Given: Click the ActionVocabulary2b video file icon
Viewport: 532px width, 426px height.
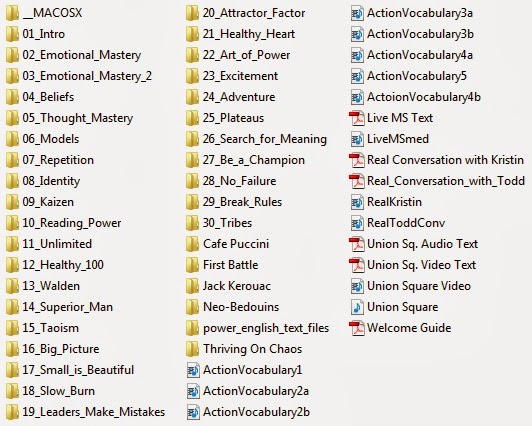Looking at the screenshot, I should pos(193,412).
